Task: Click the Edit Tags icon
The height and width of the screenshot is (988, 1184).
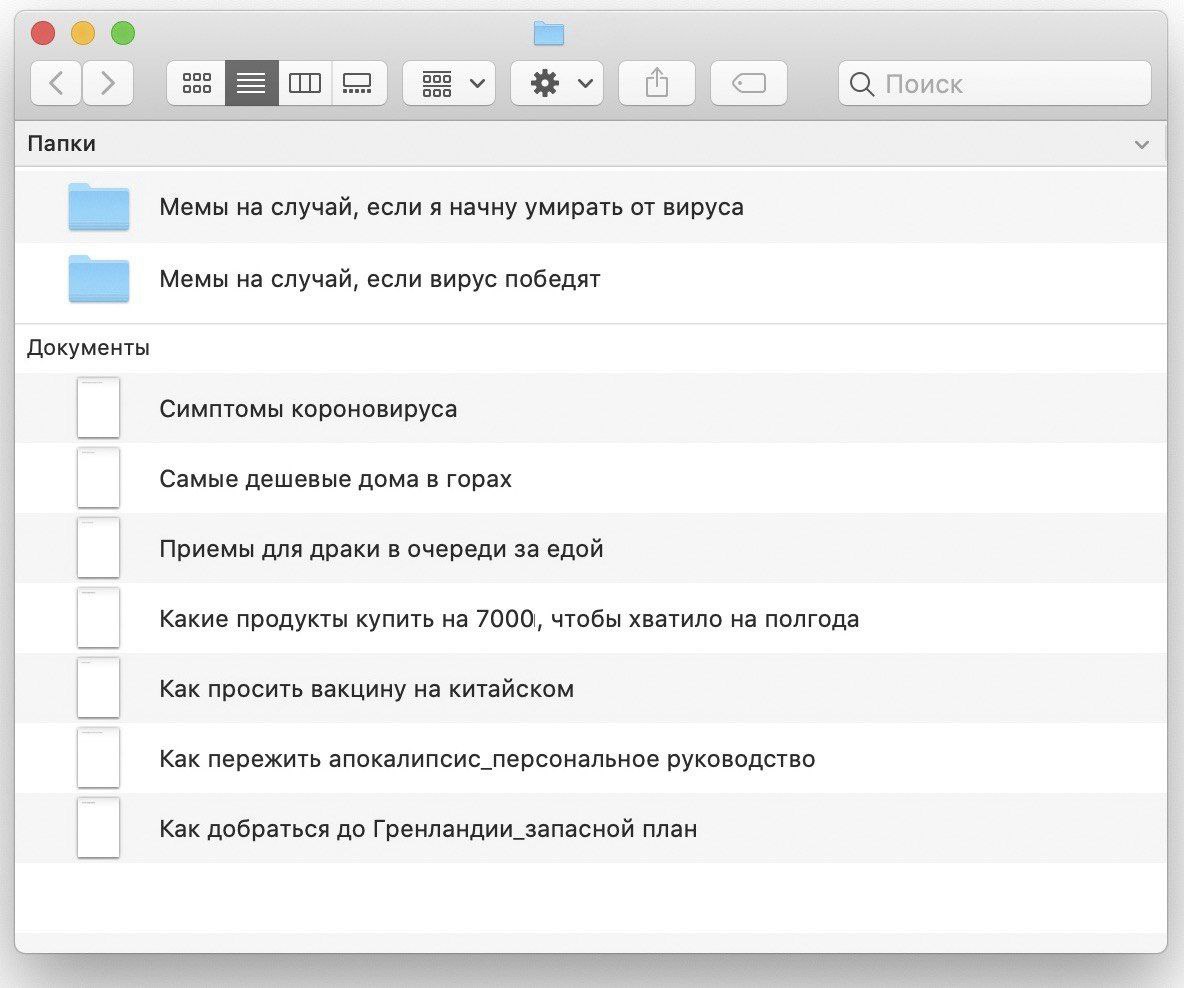Action: pos(748,84)
